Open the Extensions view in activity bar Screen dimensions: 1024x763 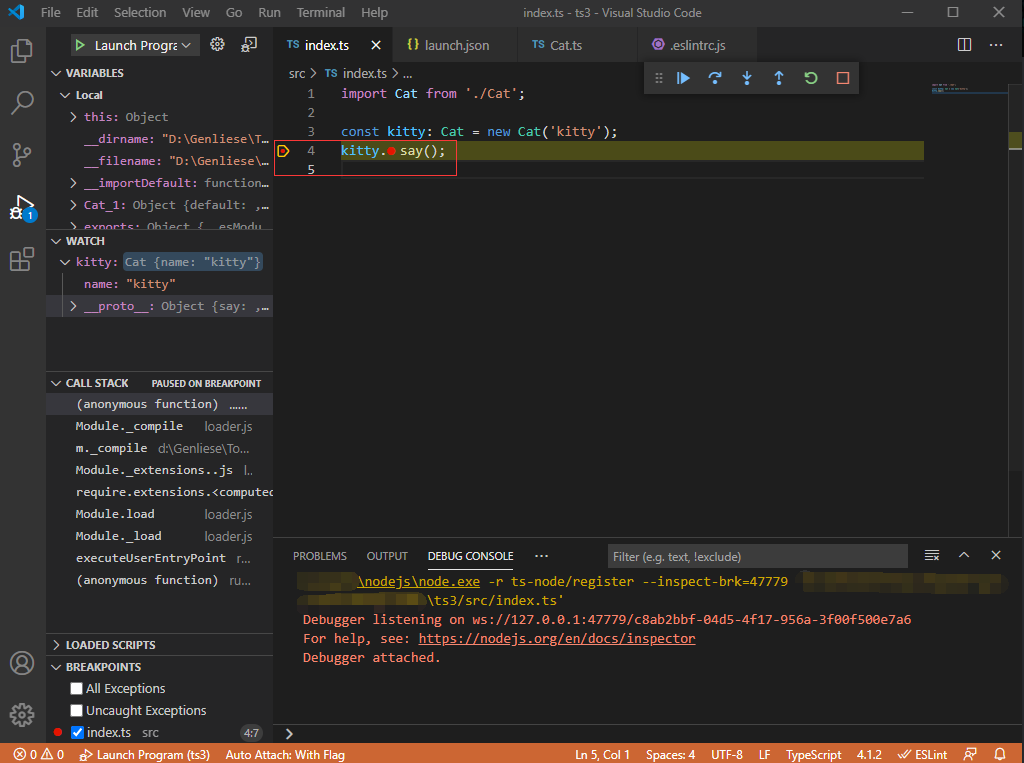(x=22, y=260)
